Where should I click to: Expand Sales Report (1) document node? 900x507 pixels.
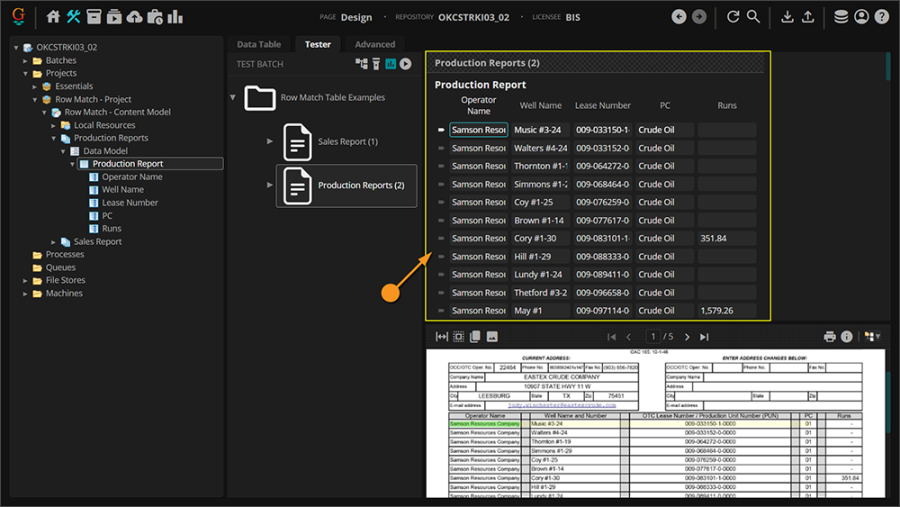270,142
